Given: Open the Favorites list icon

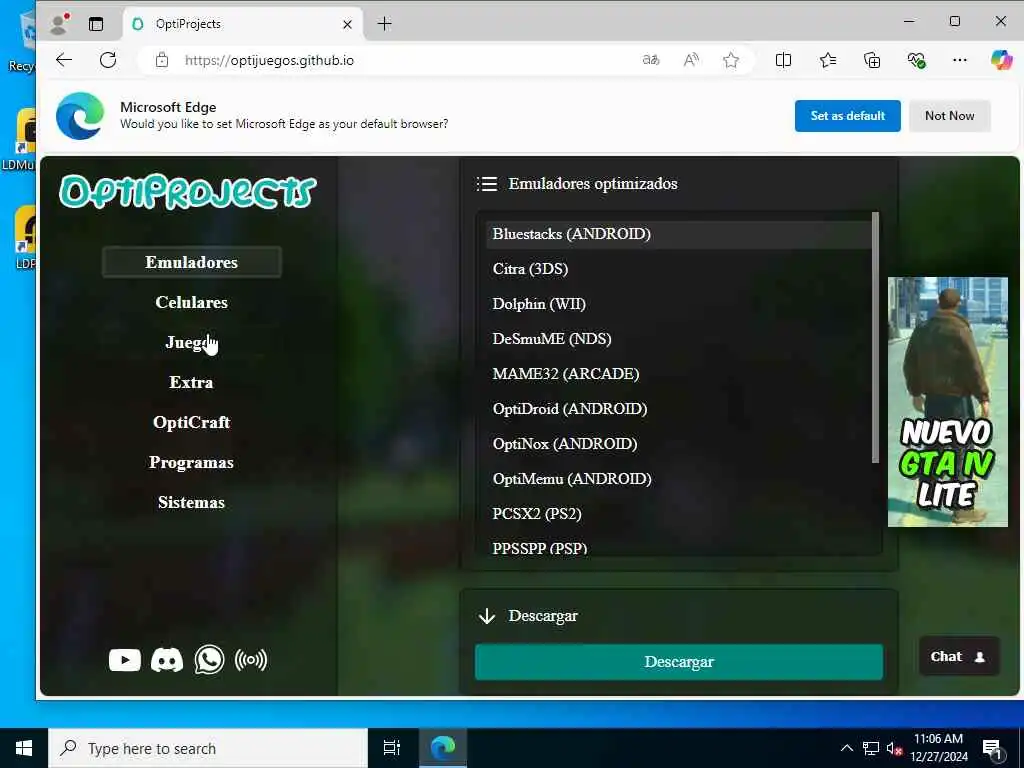Looking at the screenshot, I should [827, 60].
